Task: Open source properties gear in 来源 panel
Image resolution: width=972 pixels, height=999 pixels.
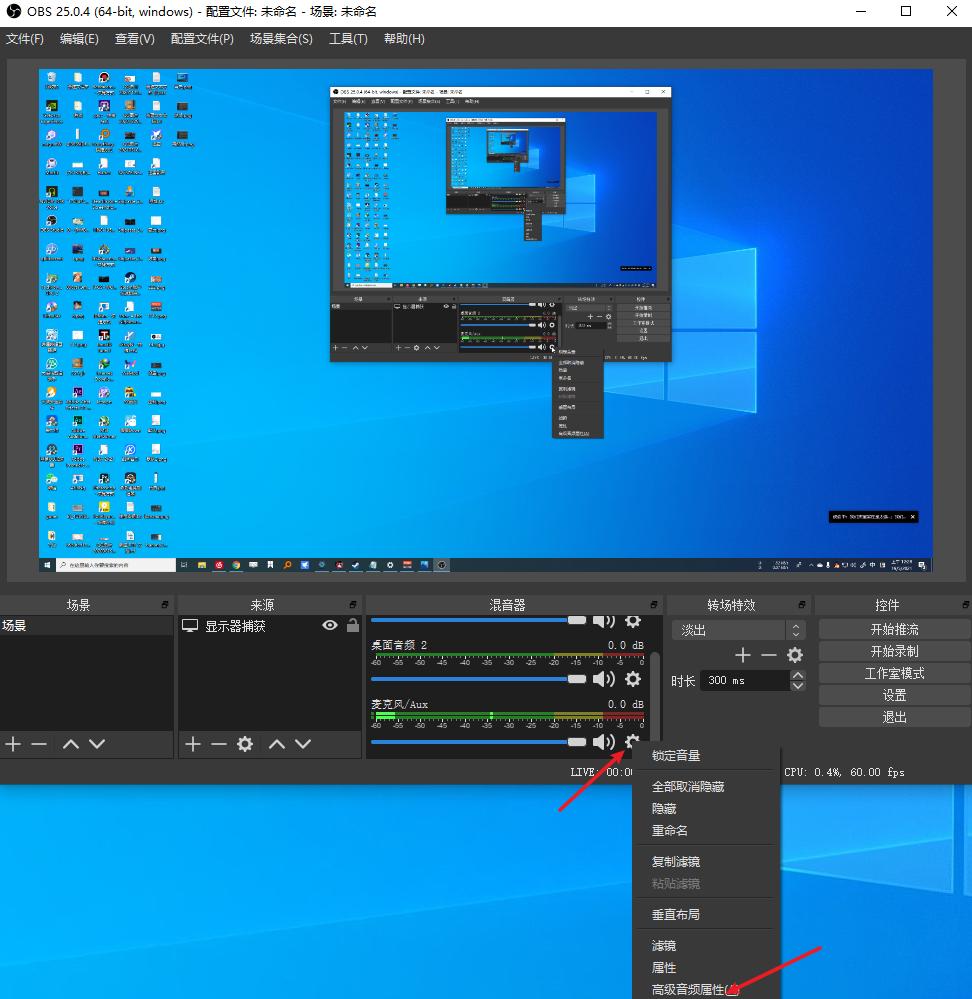Action: click(x=245, y=744)
